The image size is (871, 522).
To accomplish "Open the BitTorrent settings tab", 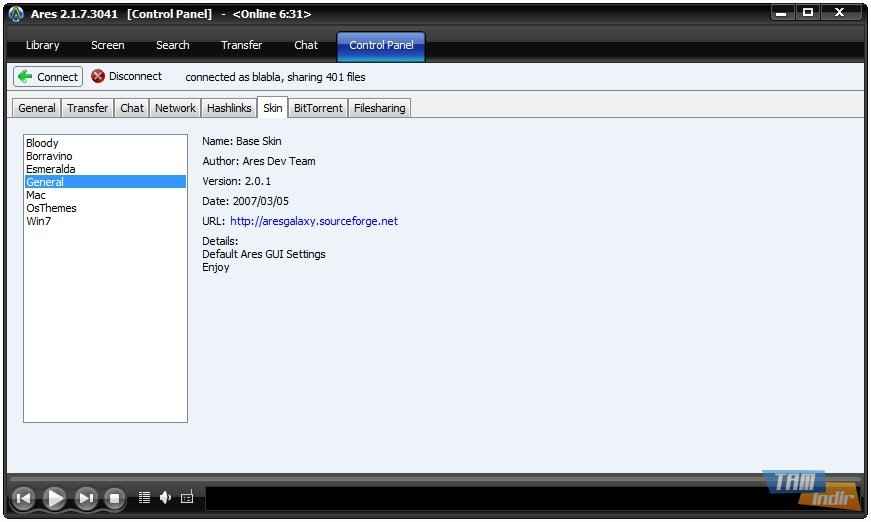I will point(318,108).
